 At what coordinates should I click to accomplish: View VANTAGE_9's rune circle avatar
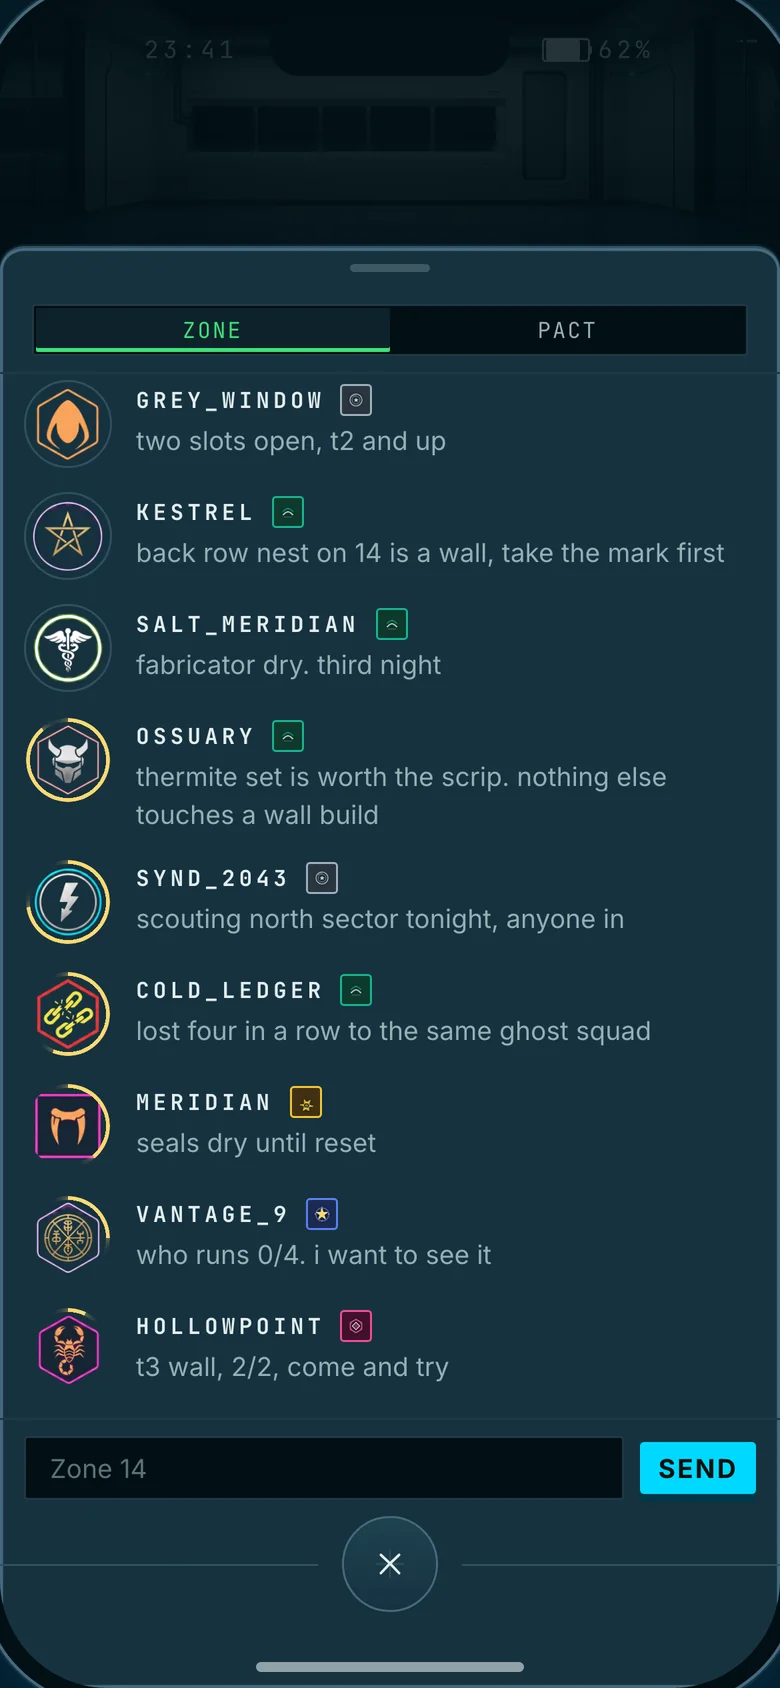point(68,1238)
